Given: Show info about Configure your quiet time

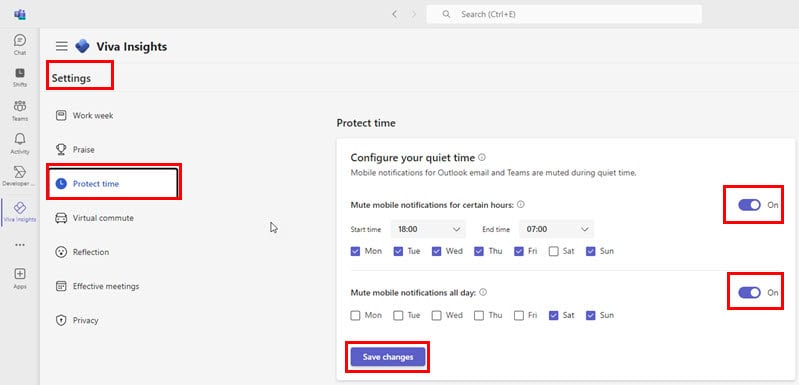Looking at the screenshot, I should [482, 158].
